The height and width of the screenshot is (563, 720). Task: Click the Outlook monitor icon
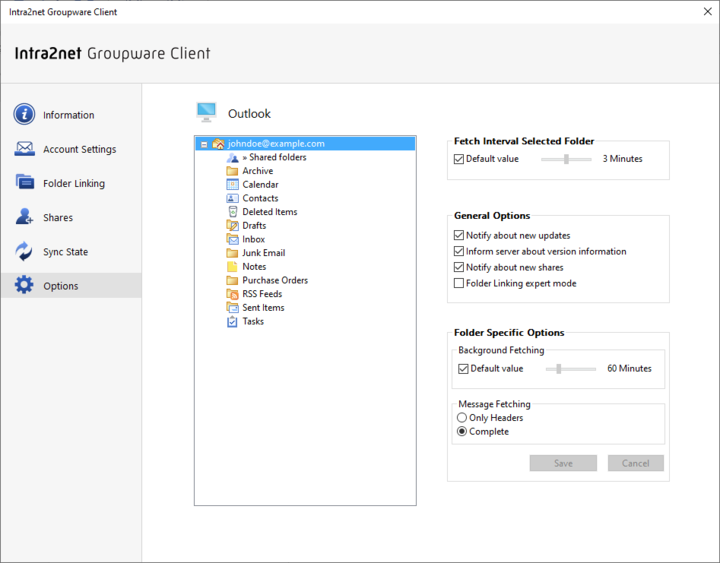pos(206,113)
